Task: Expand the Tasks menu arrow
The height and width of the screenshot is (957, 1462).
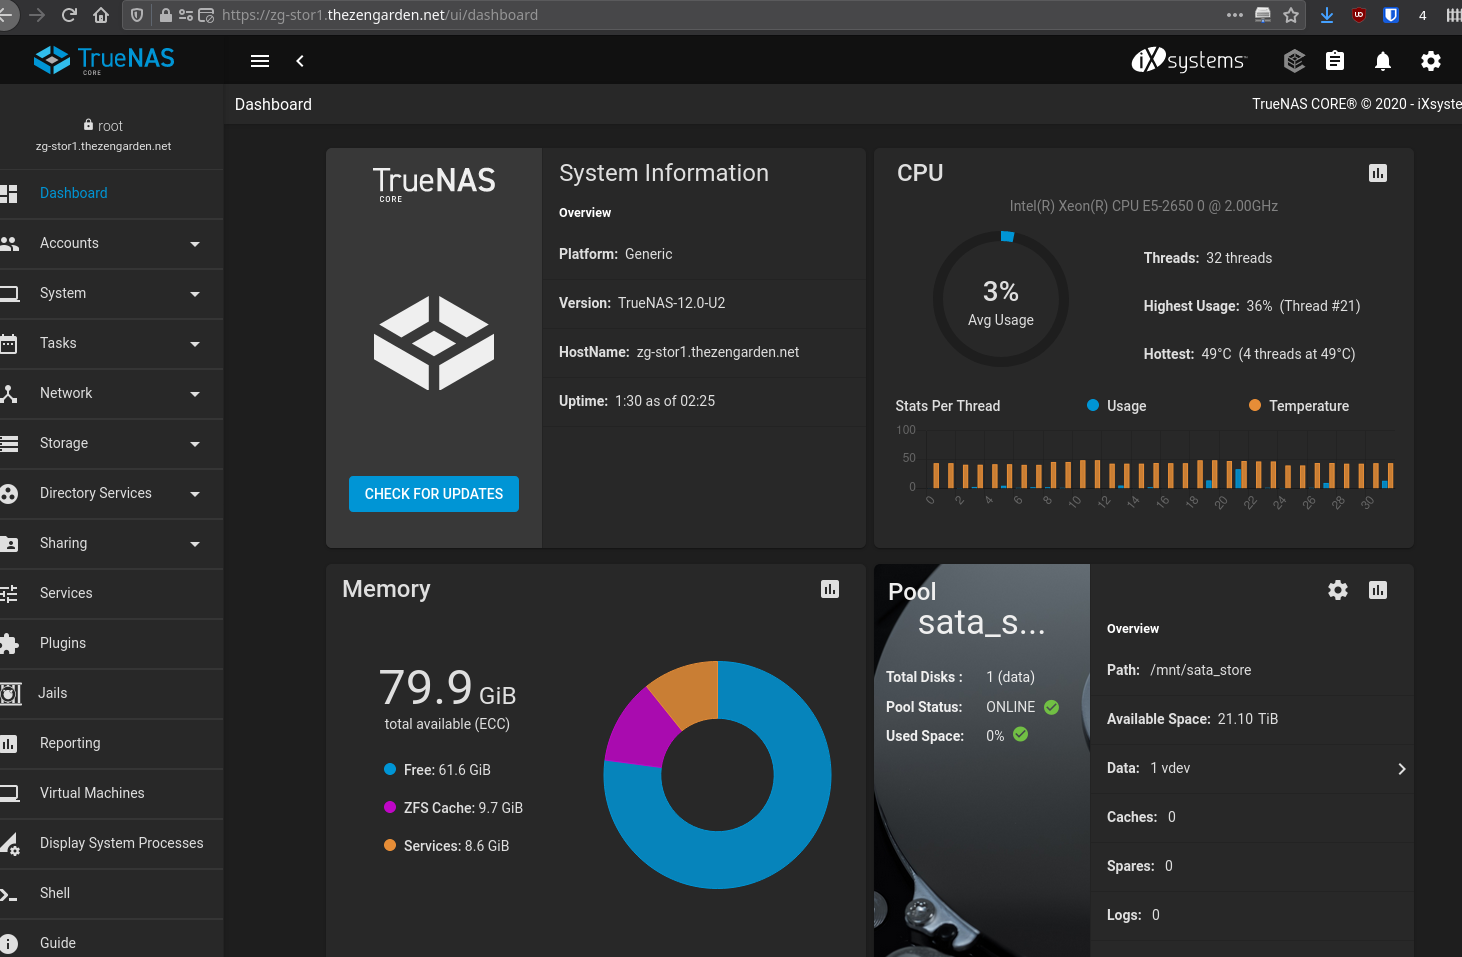Action: click(195, 344)
